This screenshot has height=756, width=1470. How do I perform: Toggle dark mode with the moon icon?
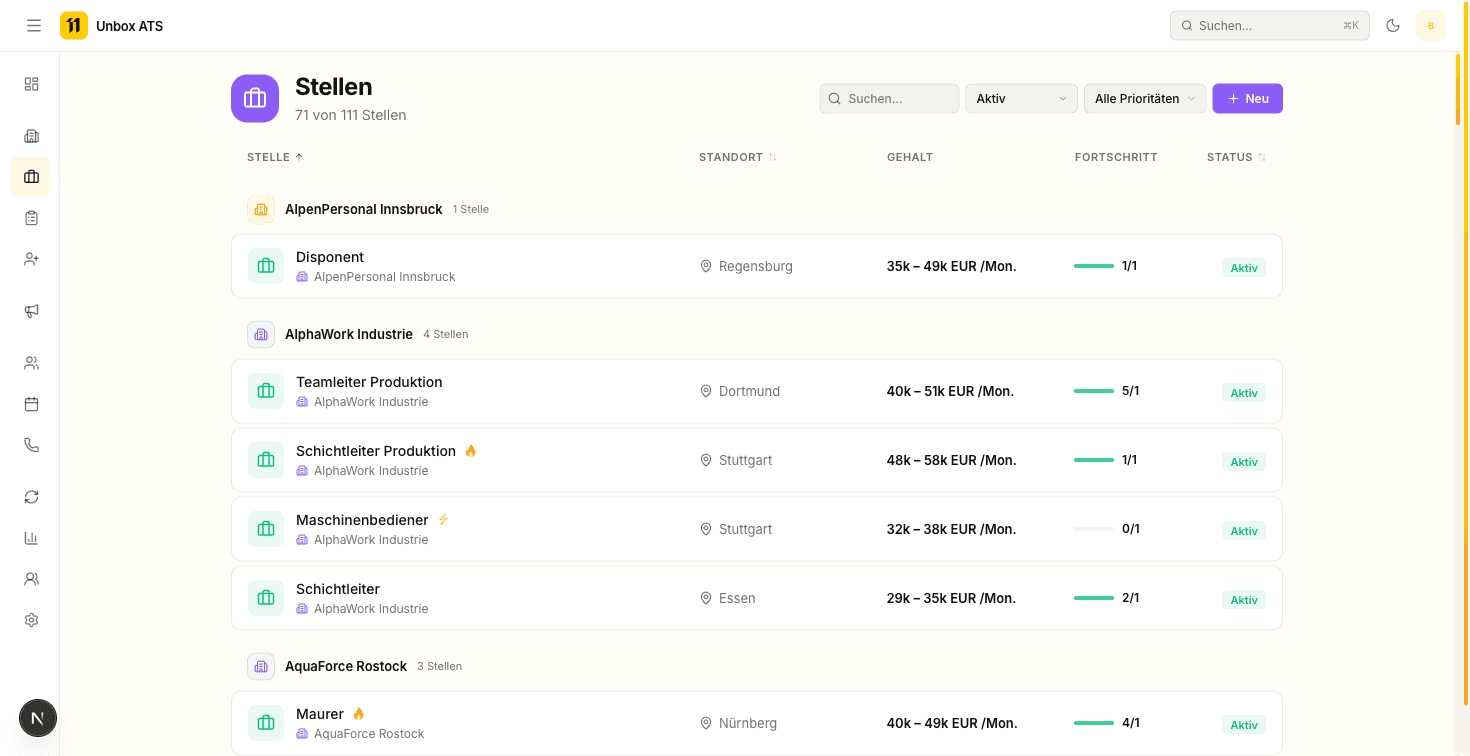point(1393,26)
